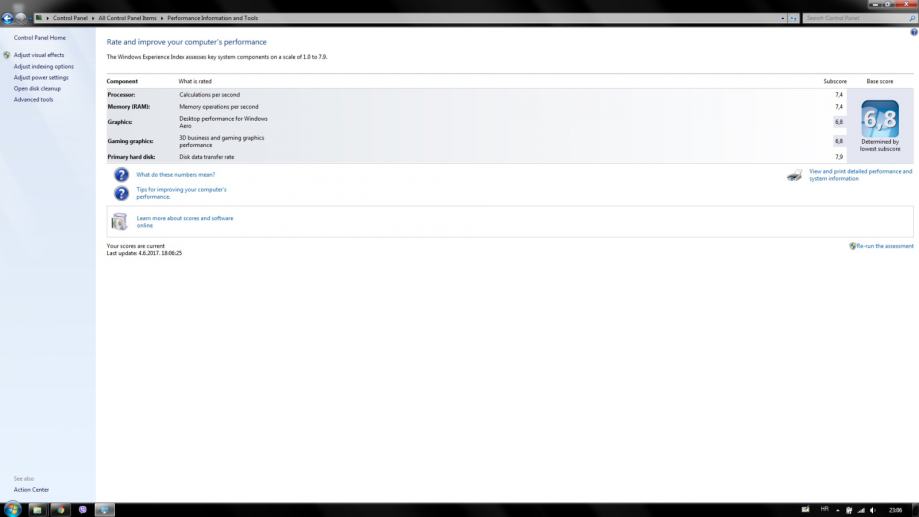This screenshot has width=919, height=517.
Task: Click the taskbar clock
Action: [x=895, y=510]
